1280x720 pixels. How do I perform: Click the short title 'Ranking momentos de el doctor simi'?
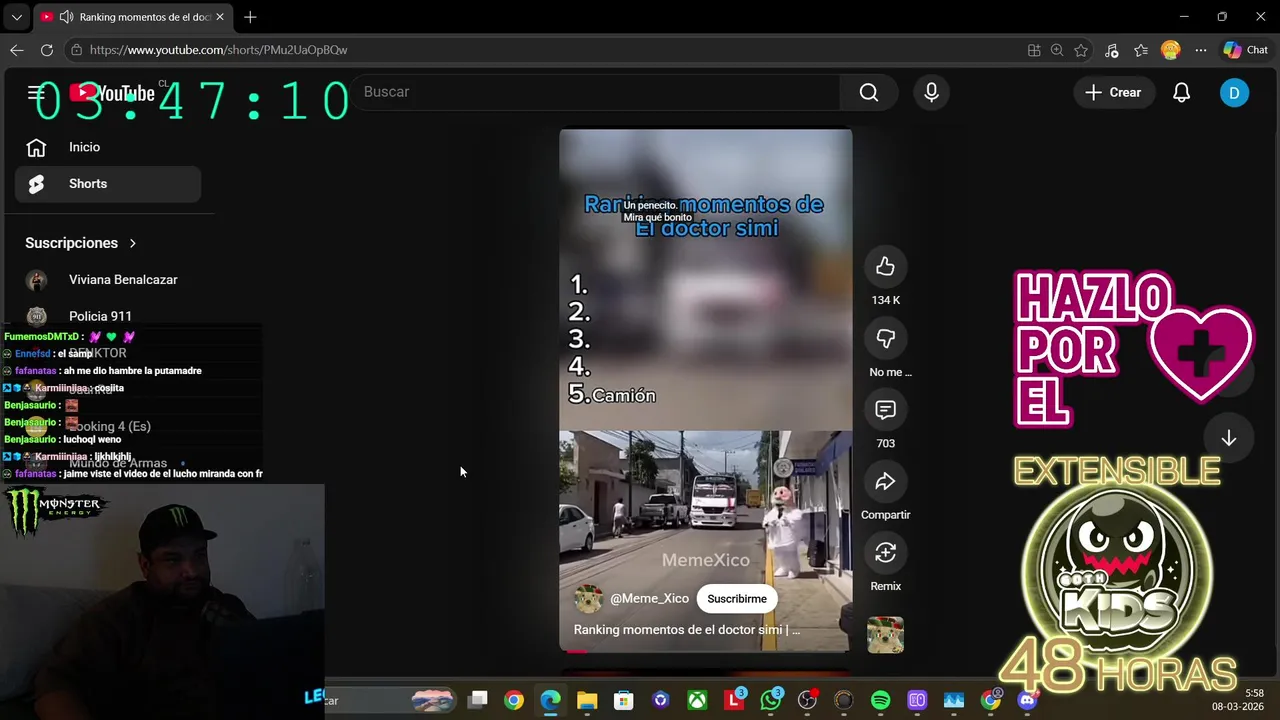686,630
